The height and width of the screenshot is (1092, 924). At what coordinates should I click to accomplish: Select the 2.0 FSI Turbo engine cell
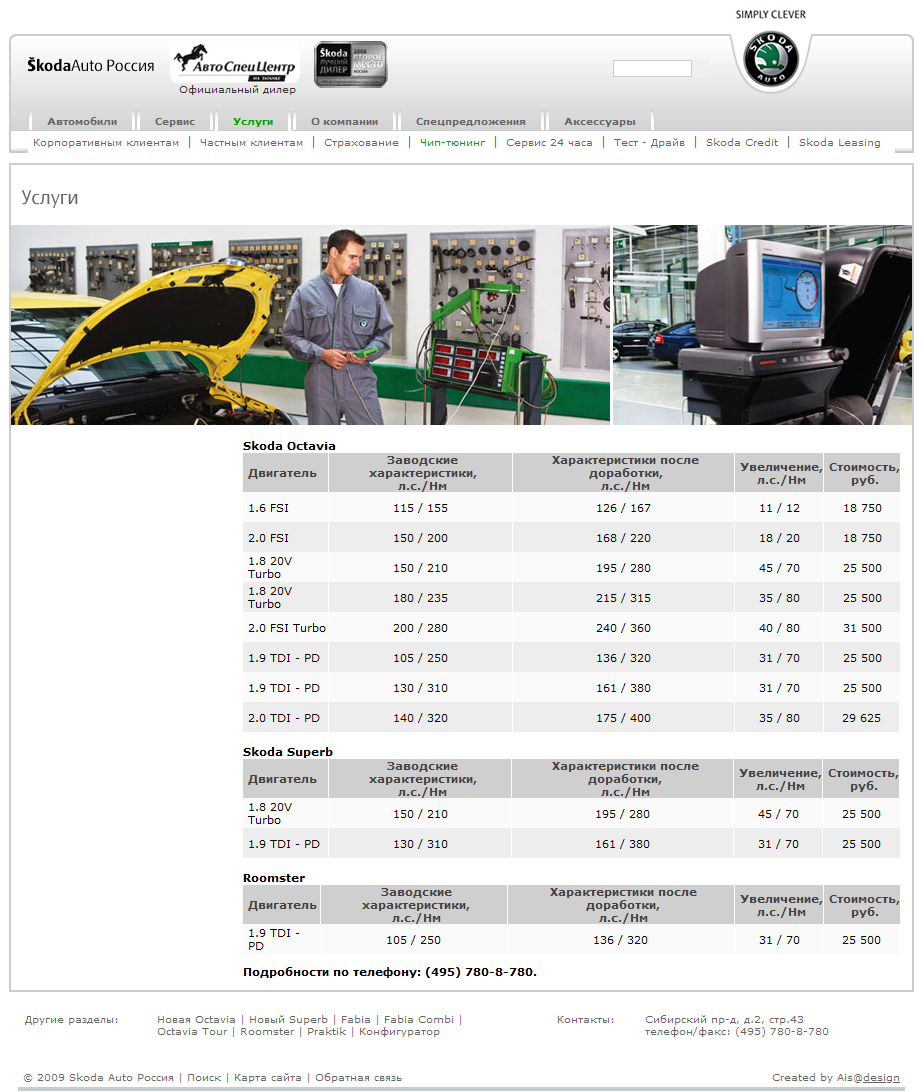pyautogui.click(x=285, y=627)
